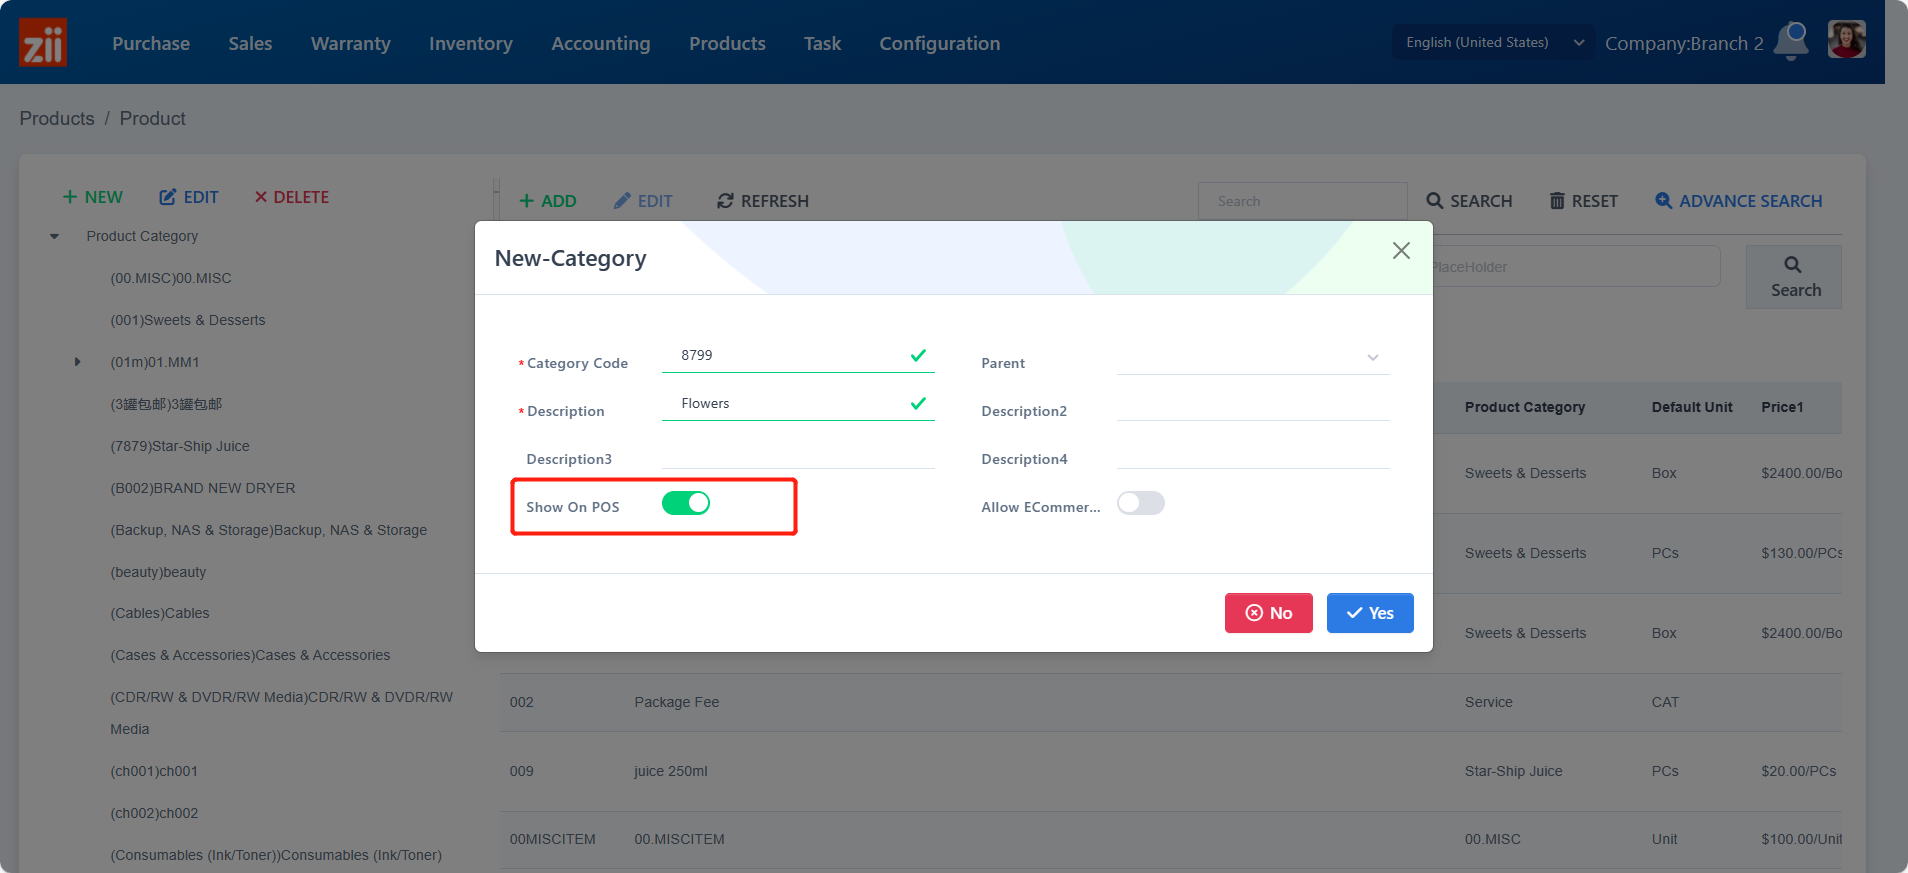The width and height of the screenshot is (1908, 873).
Task: Open the language selector dropdown
Action: point(1491,43)
